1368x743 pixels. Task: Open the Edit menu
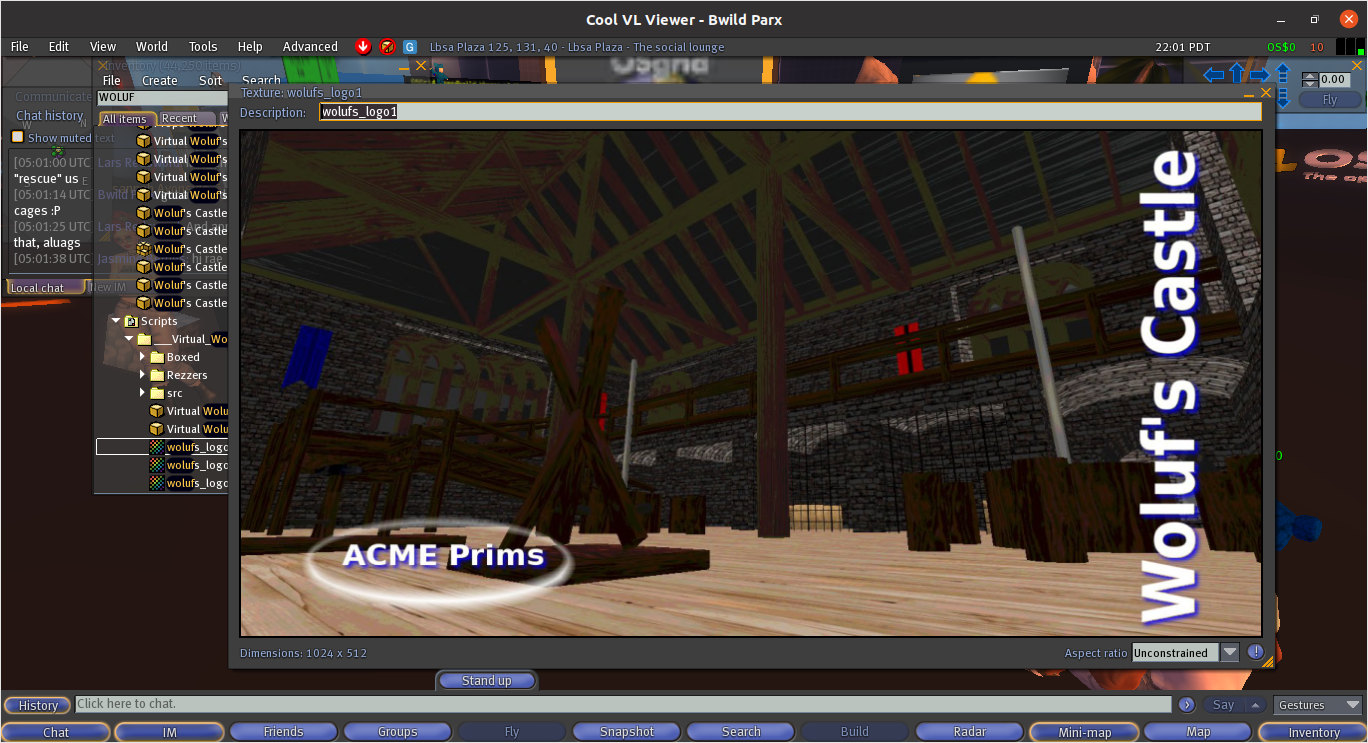[59, 46]
